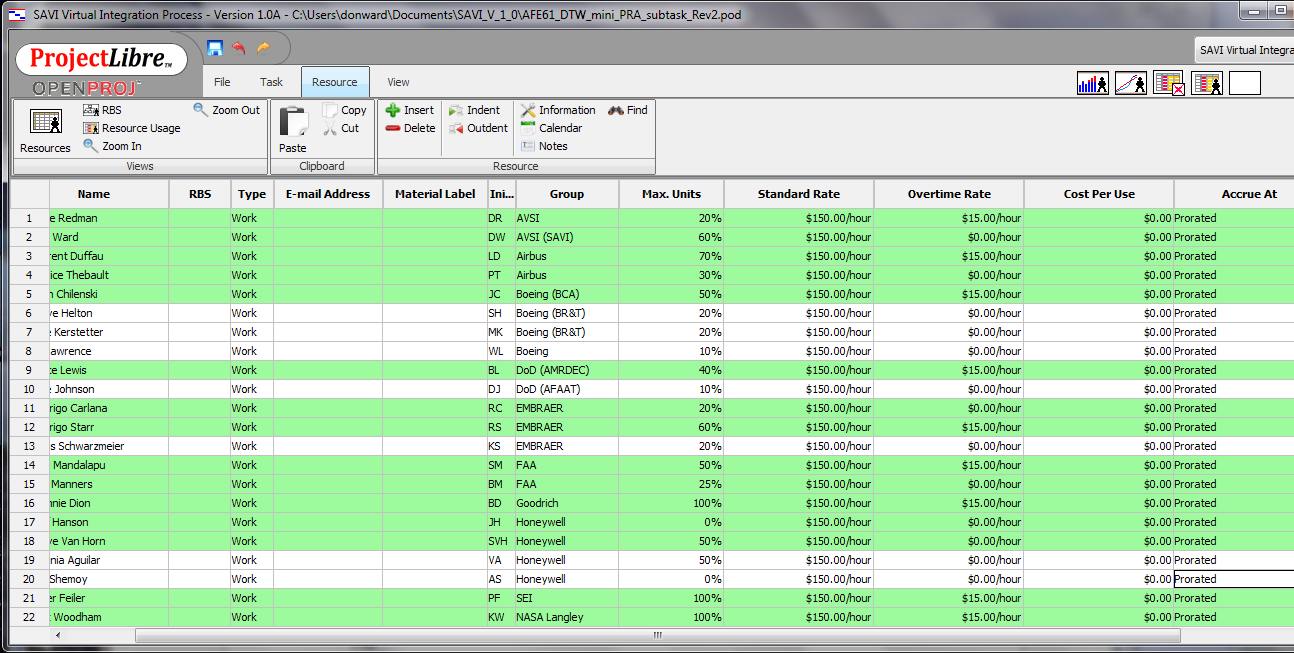Click the horizontal scrollbar thumb
The image size is (1294, 653).
click(656, 635)
